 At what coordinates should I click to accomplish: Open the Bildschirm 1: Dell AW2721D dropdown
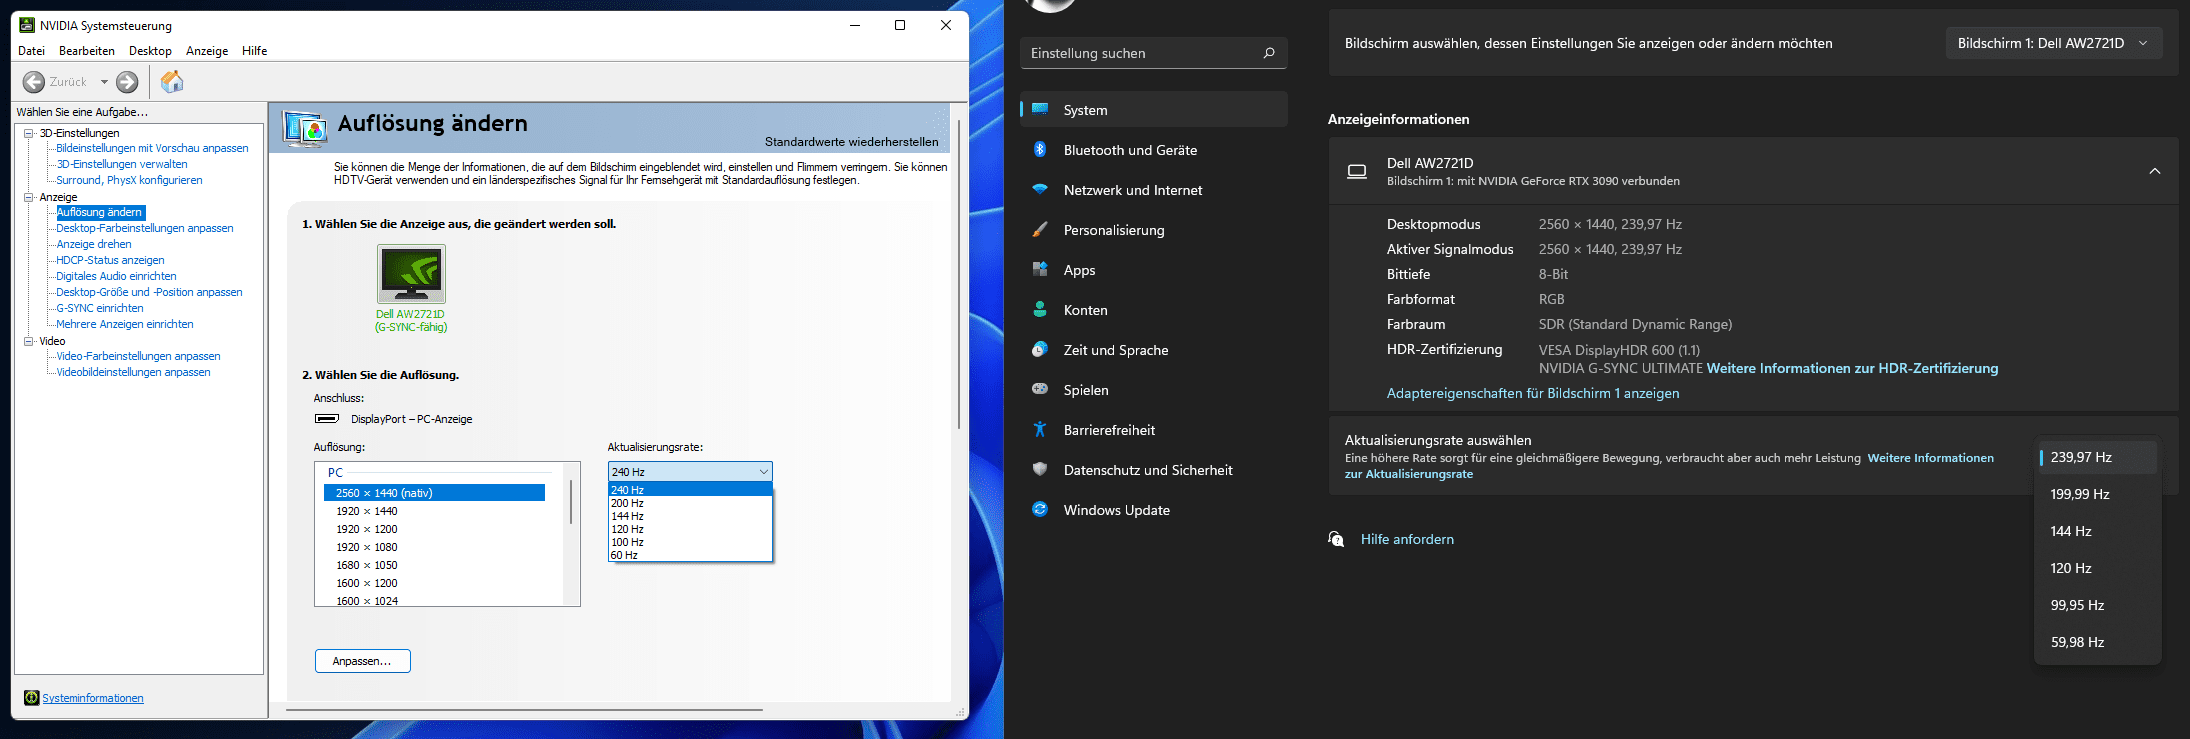click(x=2054, y=43)
